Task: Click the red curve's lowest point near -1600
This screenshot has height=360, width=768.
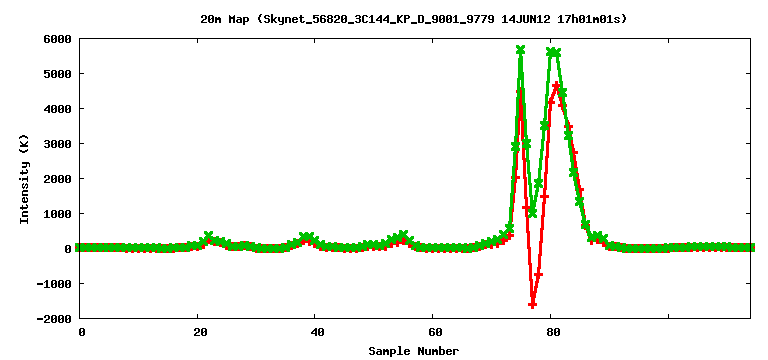Action: [x=532, y=305]
